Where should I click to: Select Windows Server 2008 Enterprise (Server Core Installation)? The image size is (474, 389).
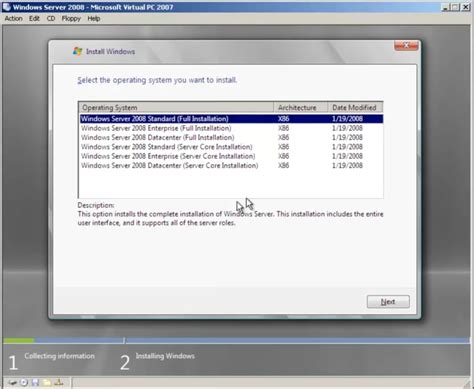click(231, 156)
